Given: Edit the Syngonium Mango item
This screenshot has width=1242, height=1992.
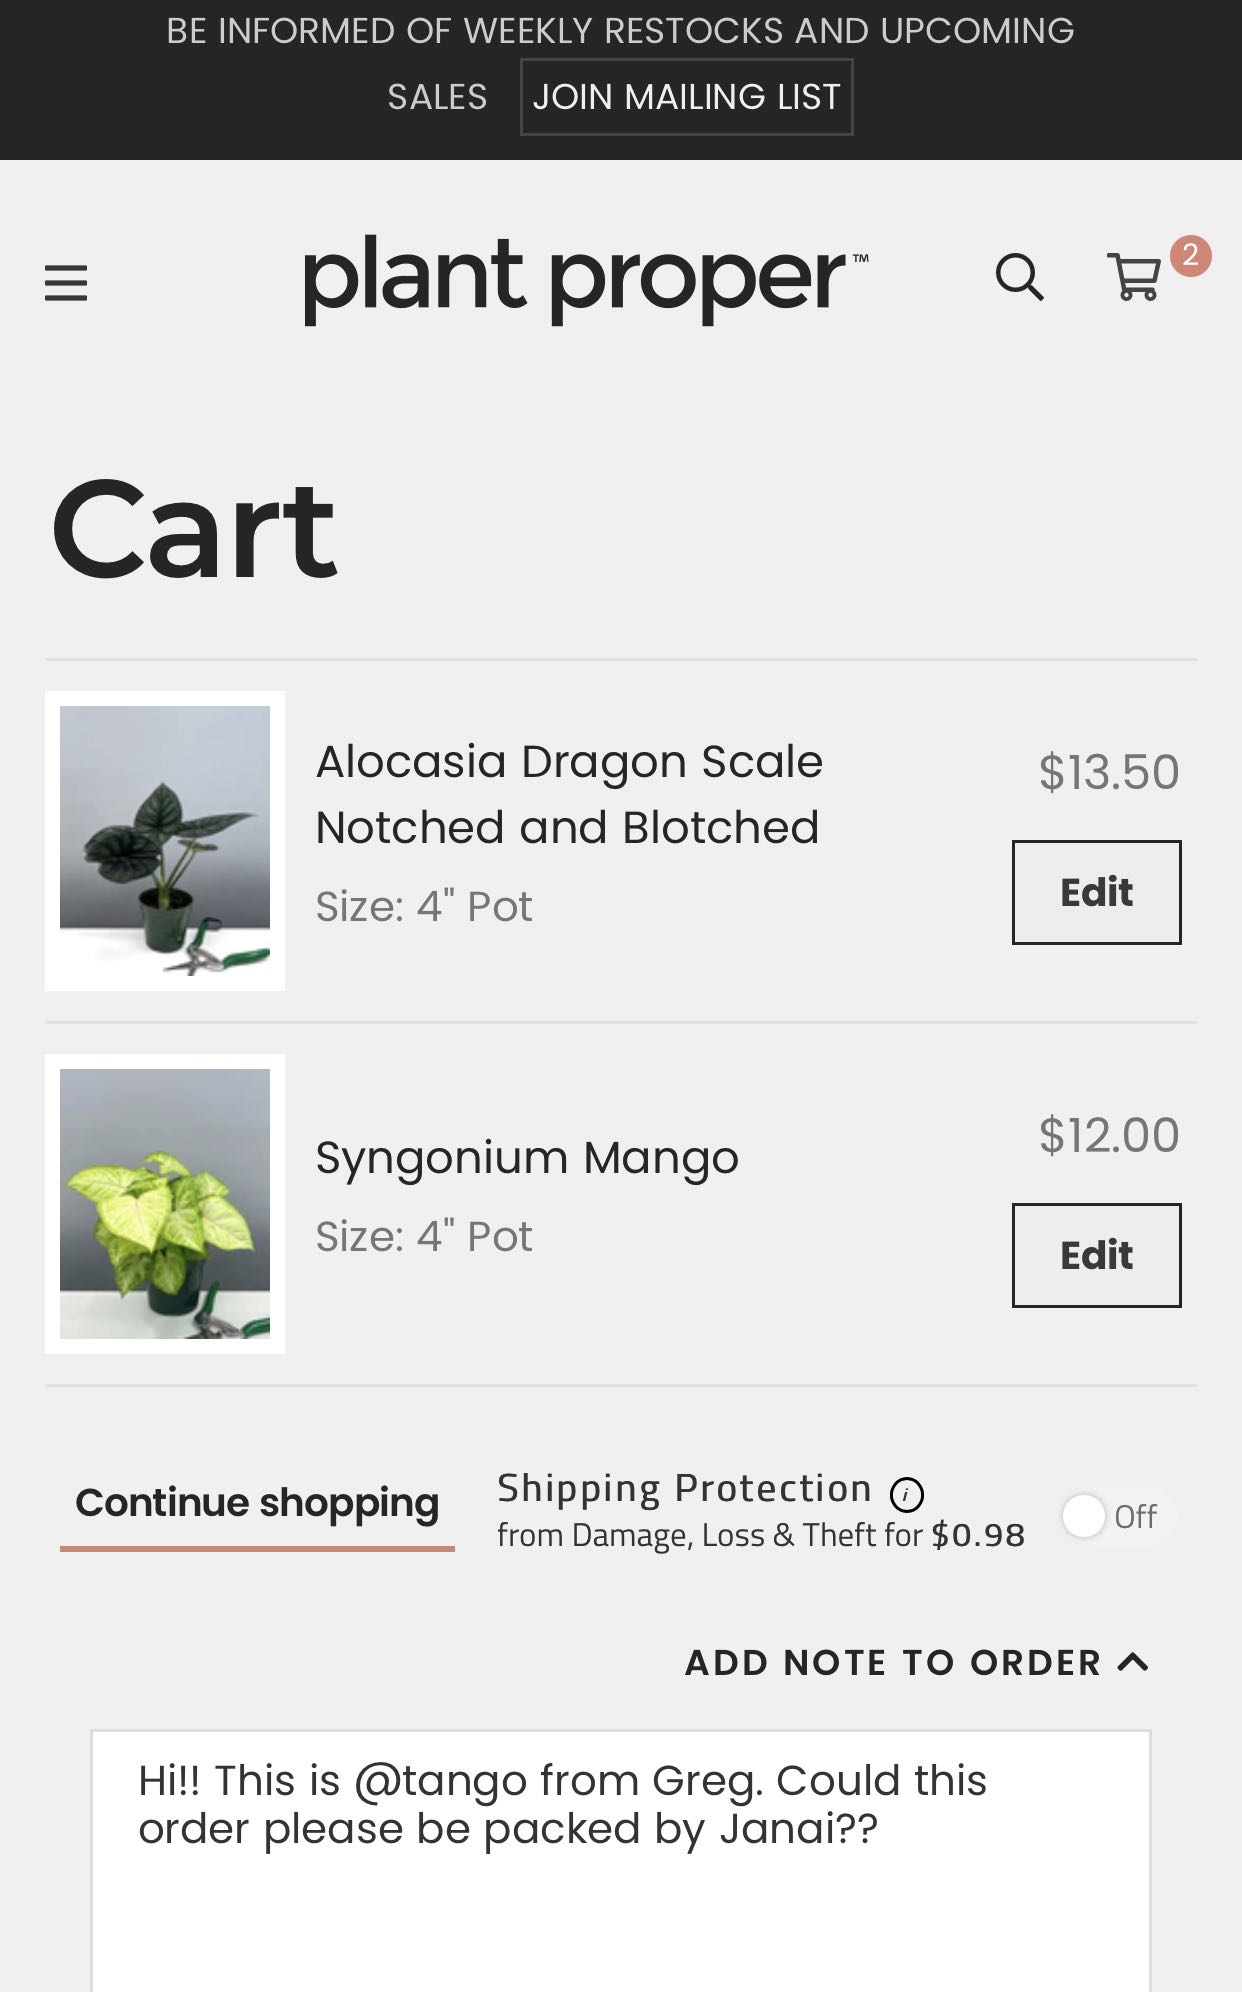Looking at the screenshot, I should click(1096, 1255).
